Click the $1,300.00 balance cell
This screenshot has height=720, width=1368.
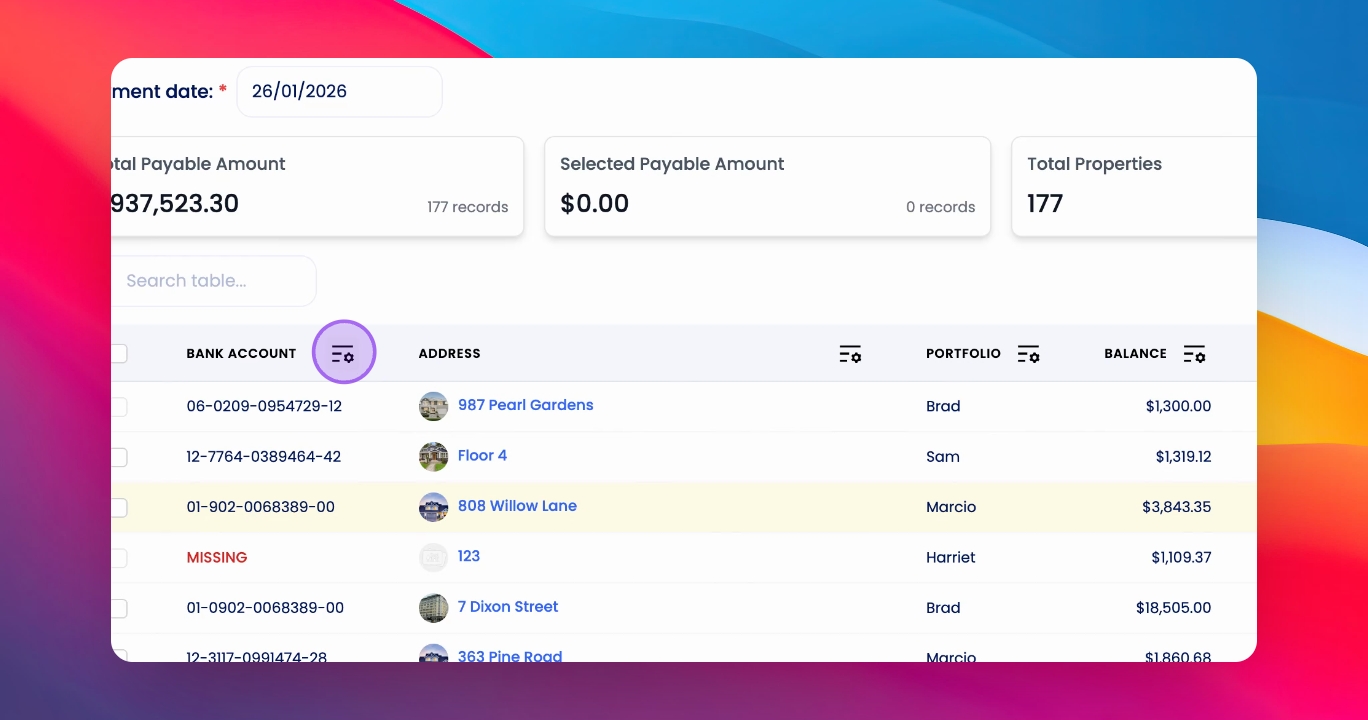pyautogui.click(x=1178, y=406)
